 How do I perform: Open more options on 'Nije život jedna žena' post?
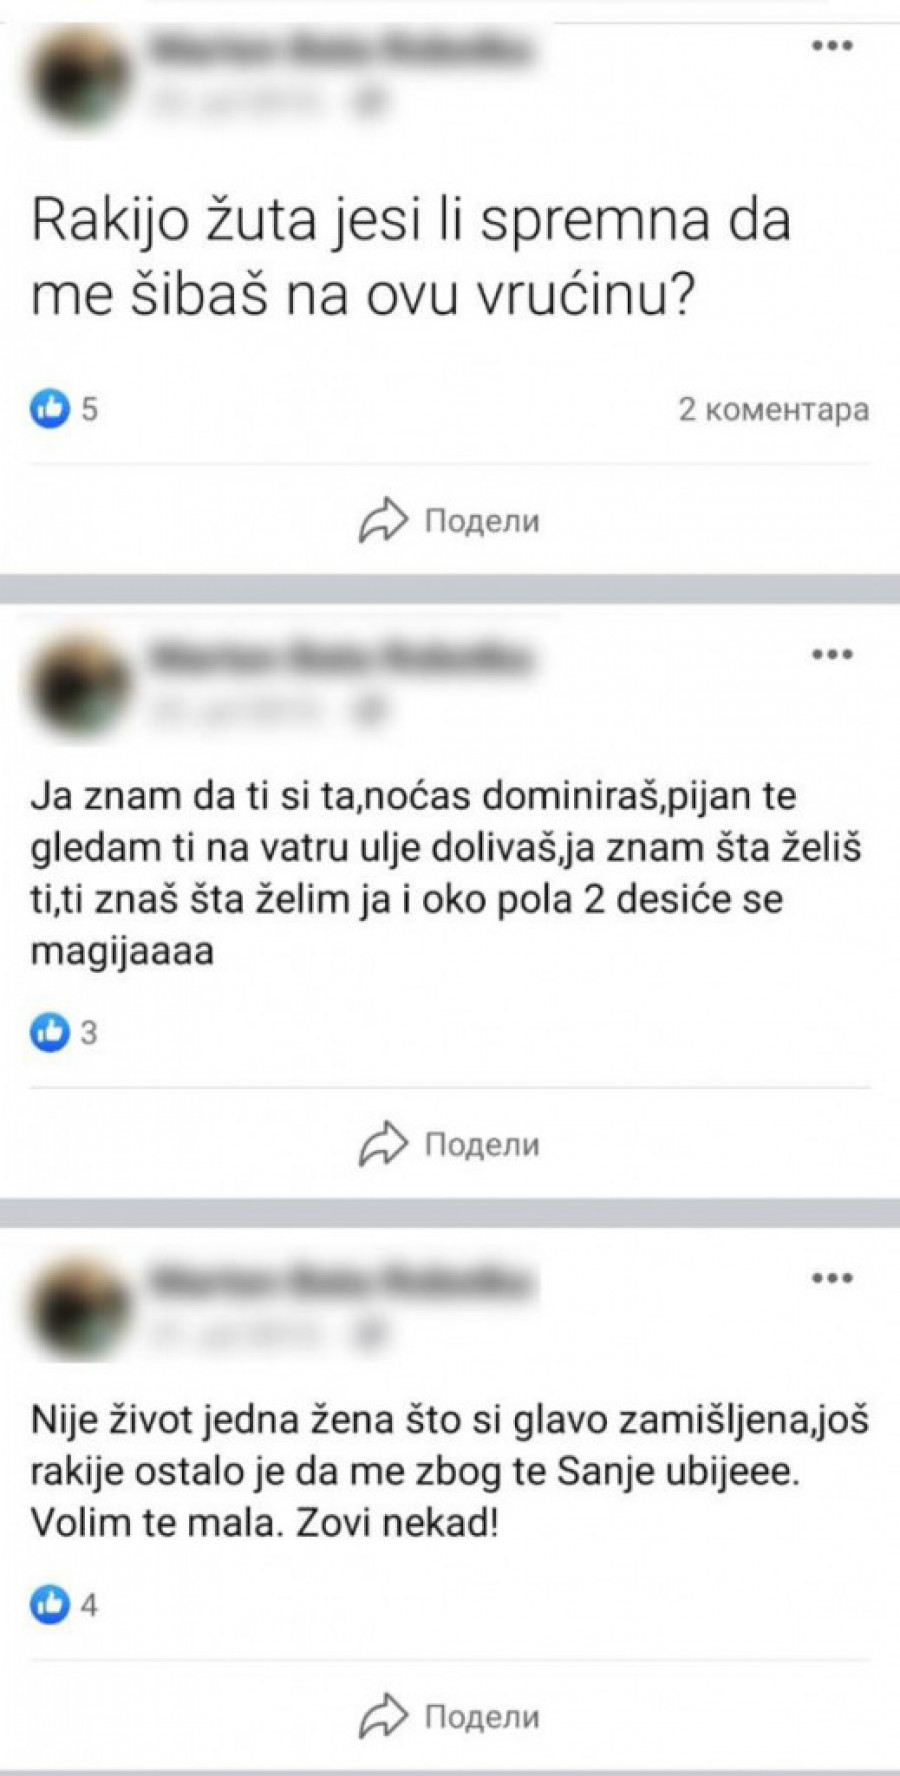[831, 1278]
